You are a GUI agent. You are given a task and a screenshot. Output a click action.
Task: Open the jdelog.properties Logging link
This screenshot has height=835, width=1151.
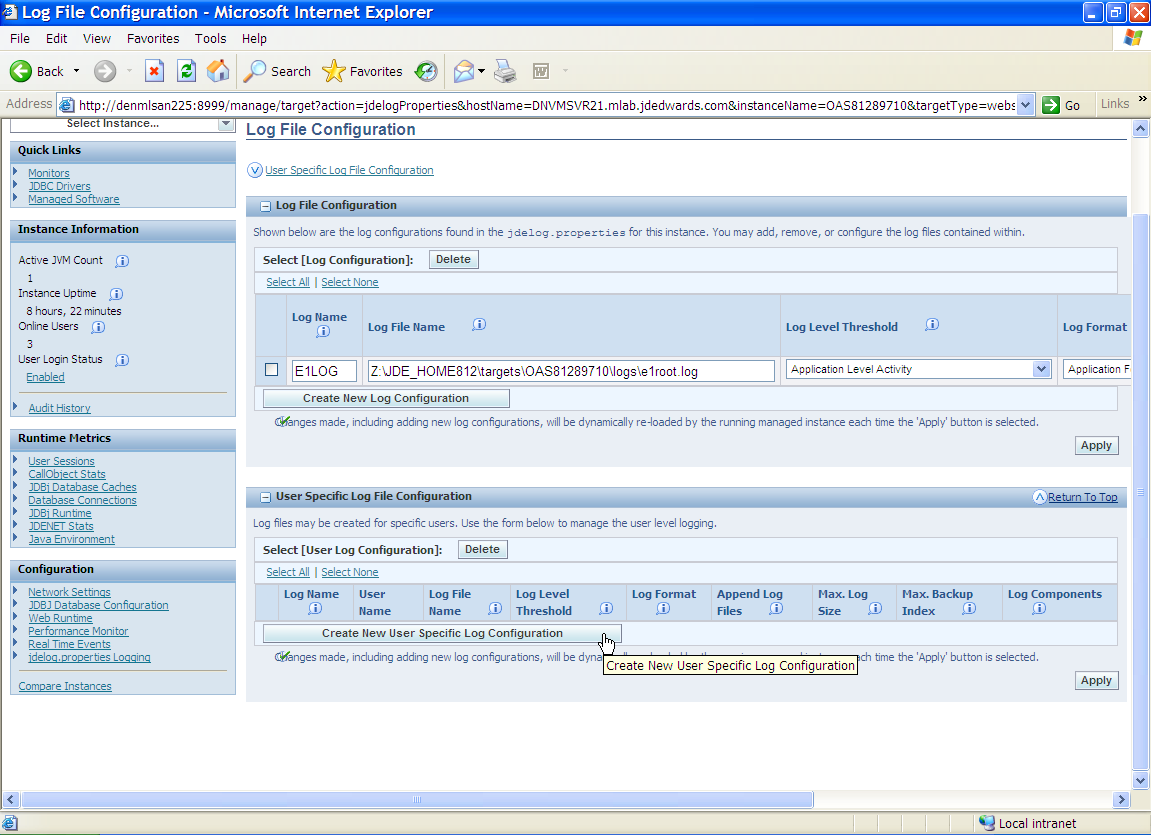pos(90,657)
